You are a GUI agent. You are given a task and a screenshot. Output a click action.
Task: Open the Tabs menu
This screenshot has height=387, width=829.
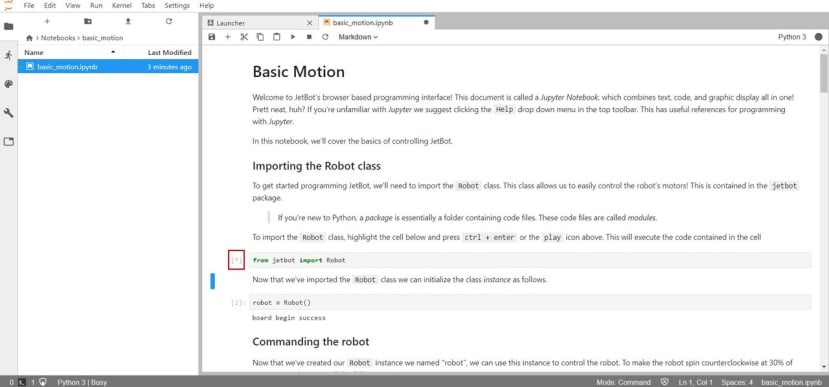[x=148, y=5]
